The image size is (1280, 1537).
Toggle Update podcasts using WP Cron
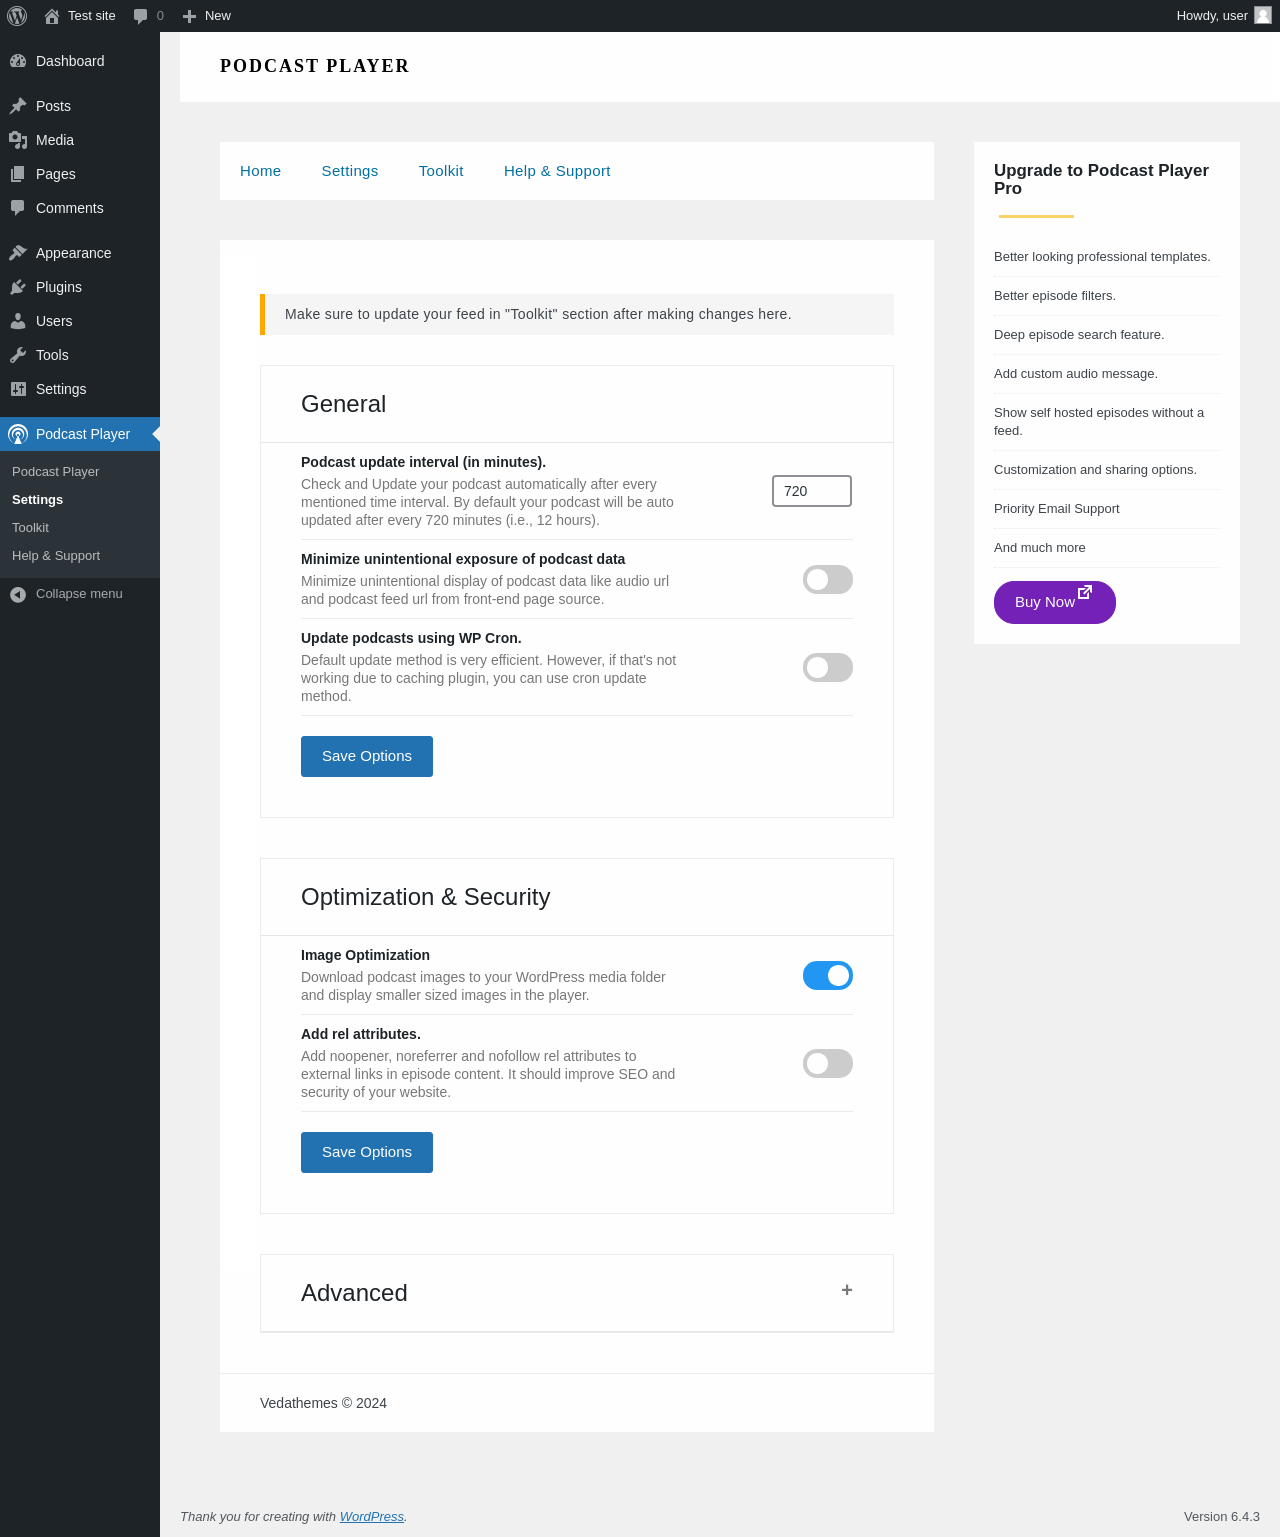(x=827, y=668)
